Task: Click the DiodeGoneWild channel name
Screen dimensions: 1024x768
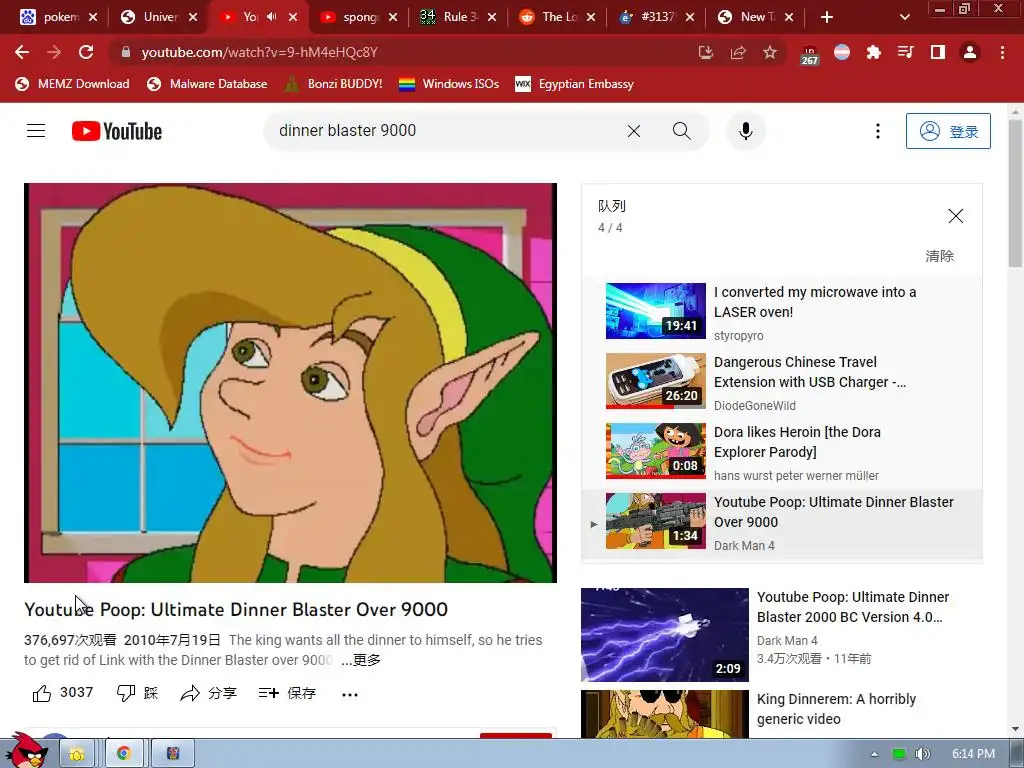Action: pyautogui.click(x=754, y=406)
